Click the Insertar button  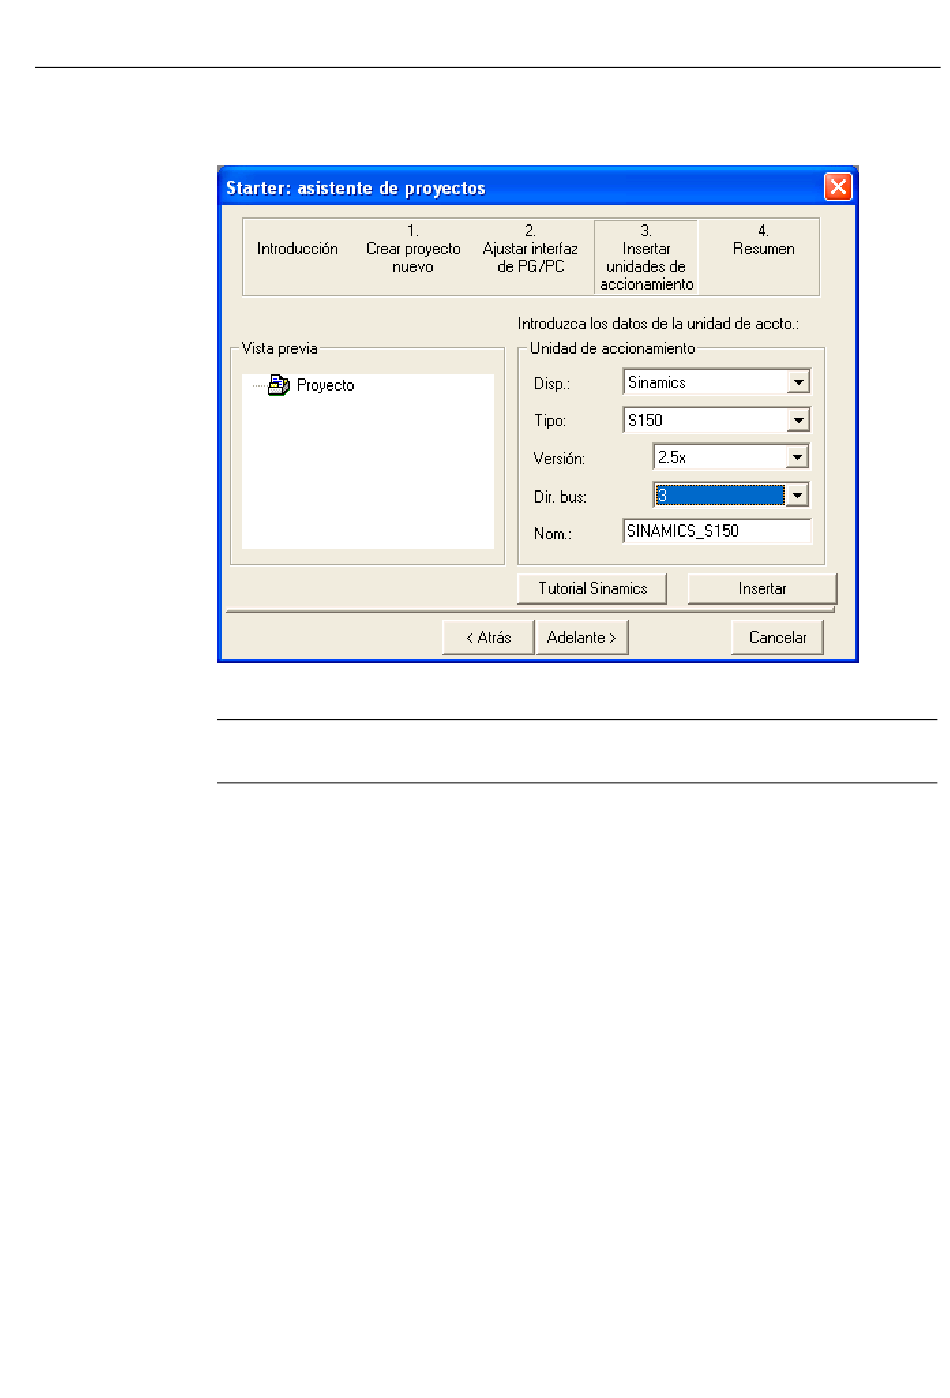tap(762, 588)
